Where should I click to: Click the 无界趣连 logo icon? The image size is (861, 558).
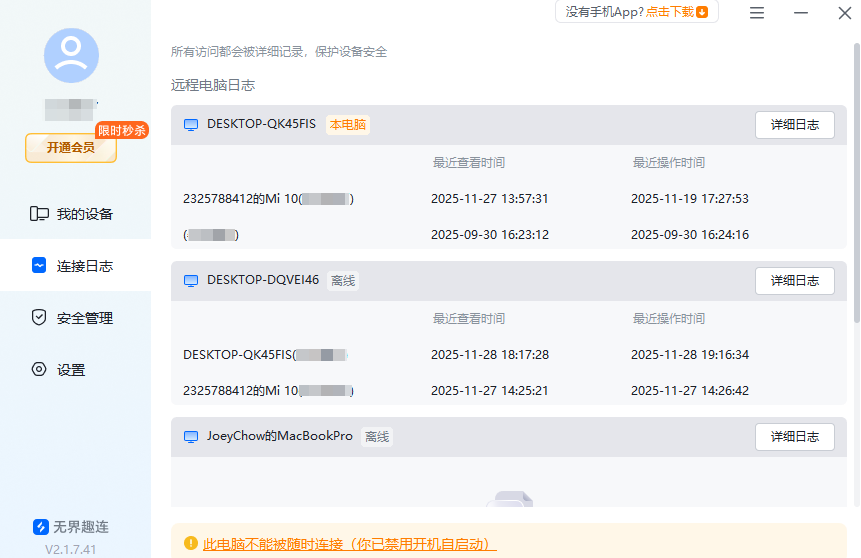[41, 527]
